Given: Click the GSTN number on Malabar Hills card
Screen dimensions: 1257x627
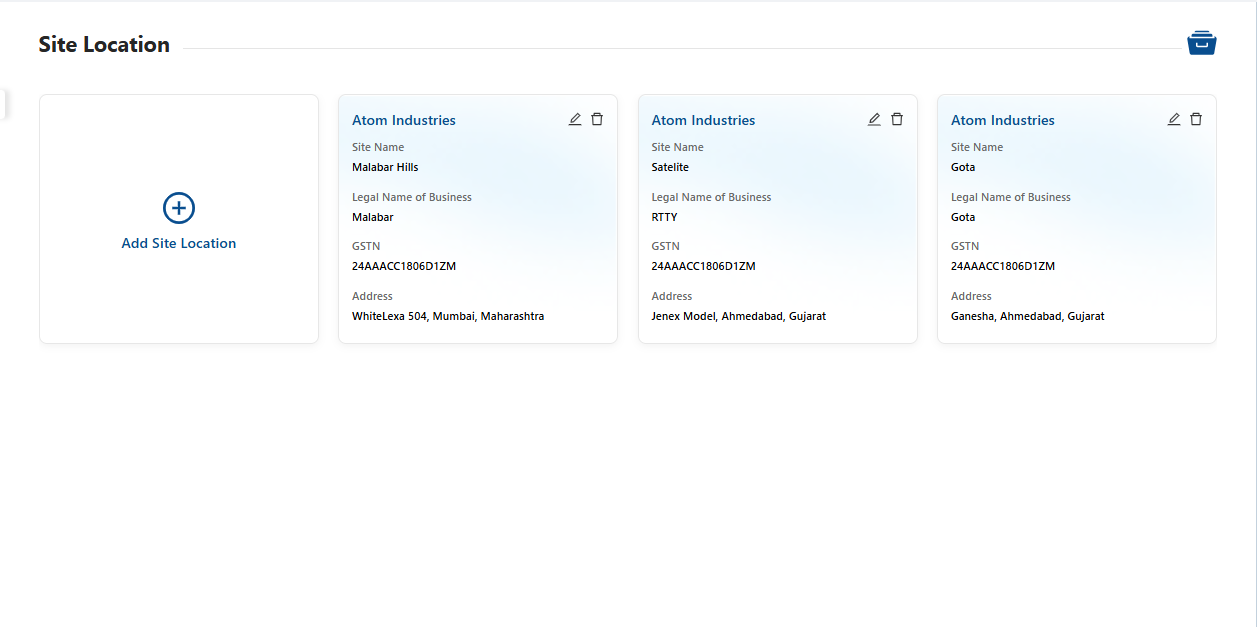Looking at the screenshot, I should (x=404, y=266).
